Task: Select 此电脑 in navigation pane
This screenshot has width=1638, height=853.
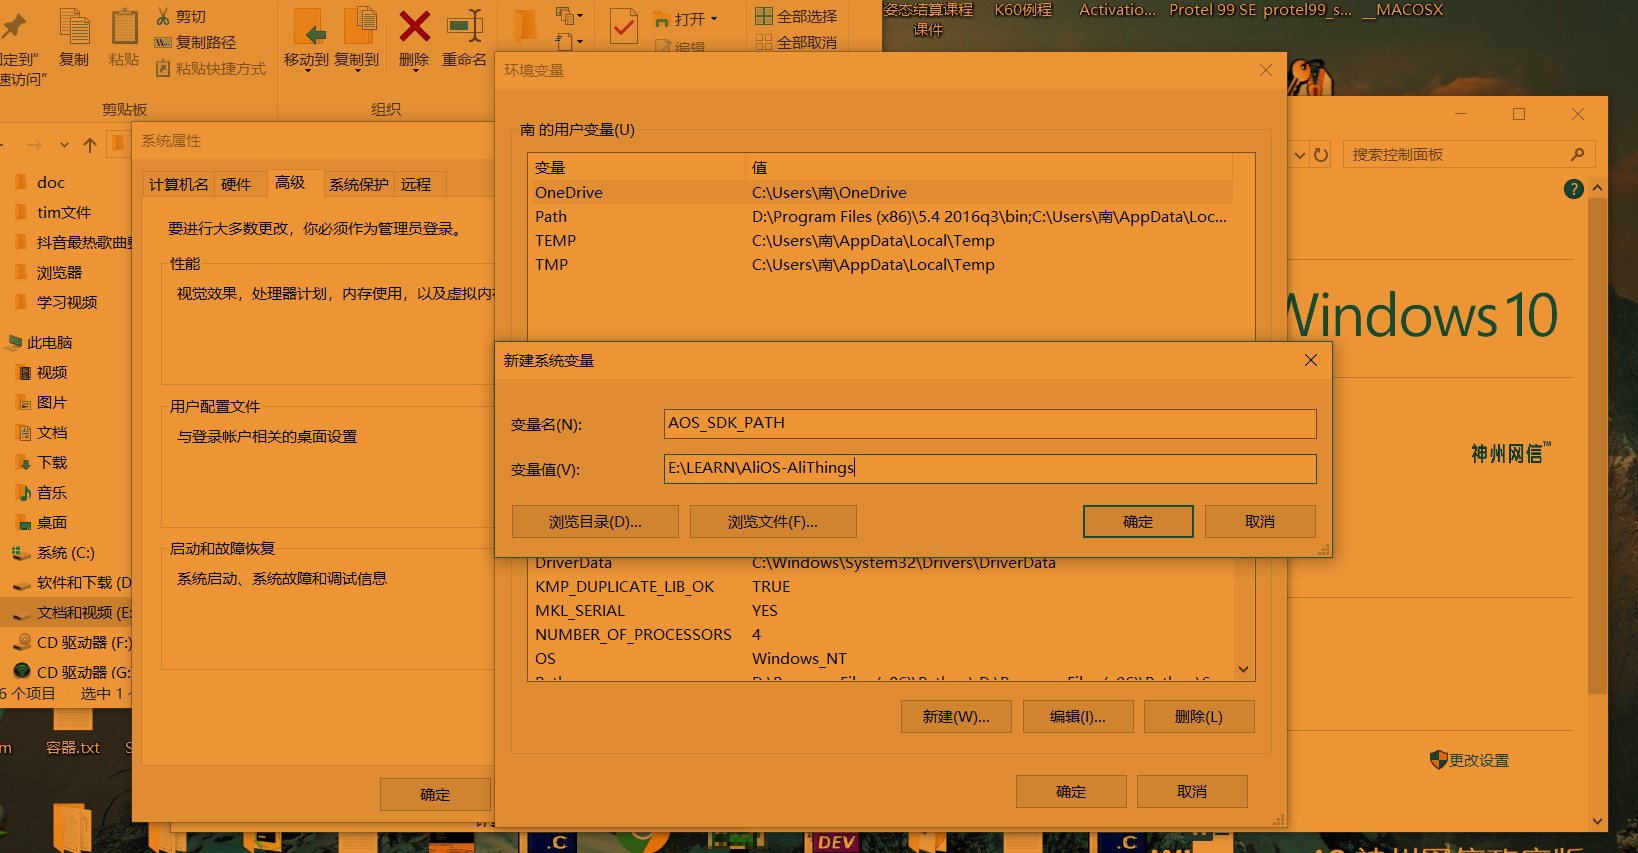Action: click(x=49, y=342)
